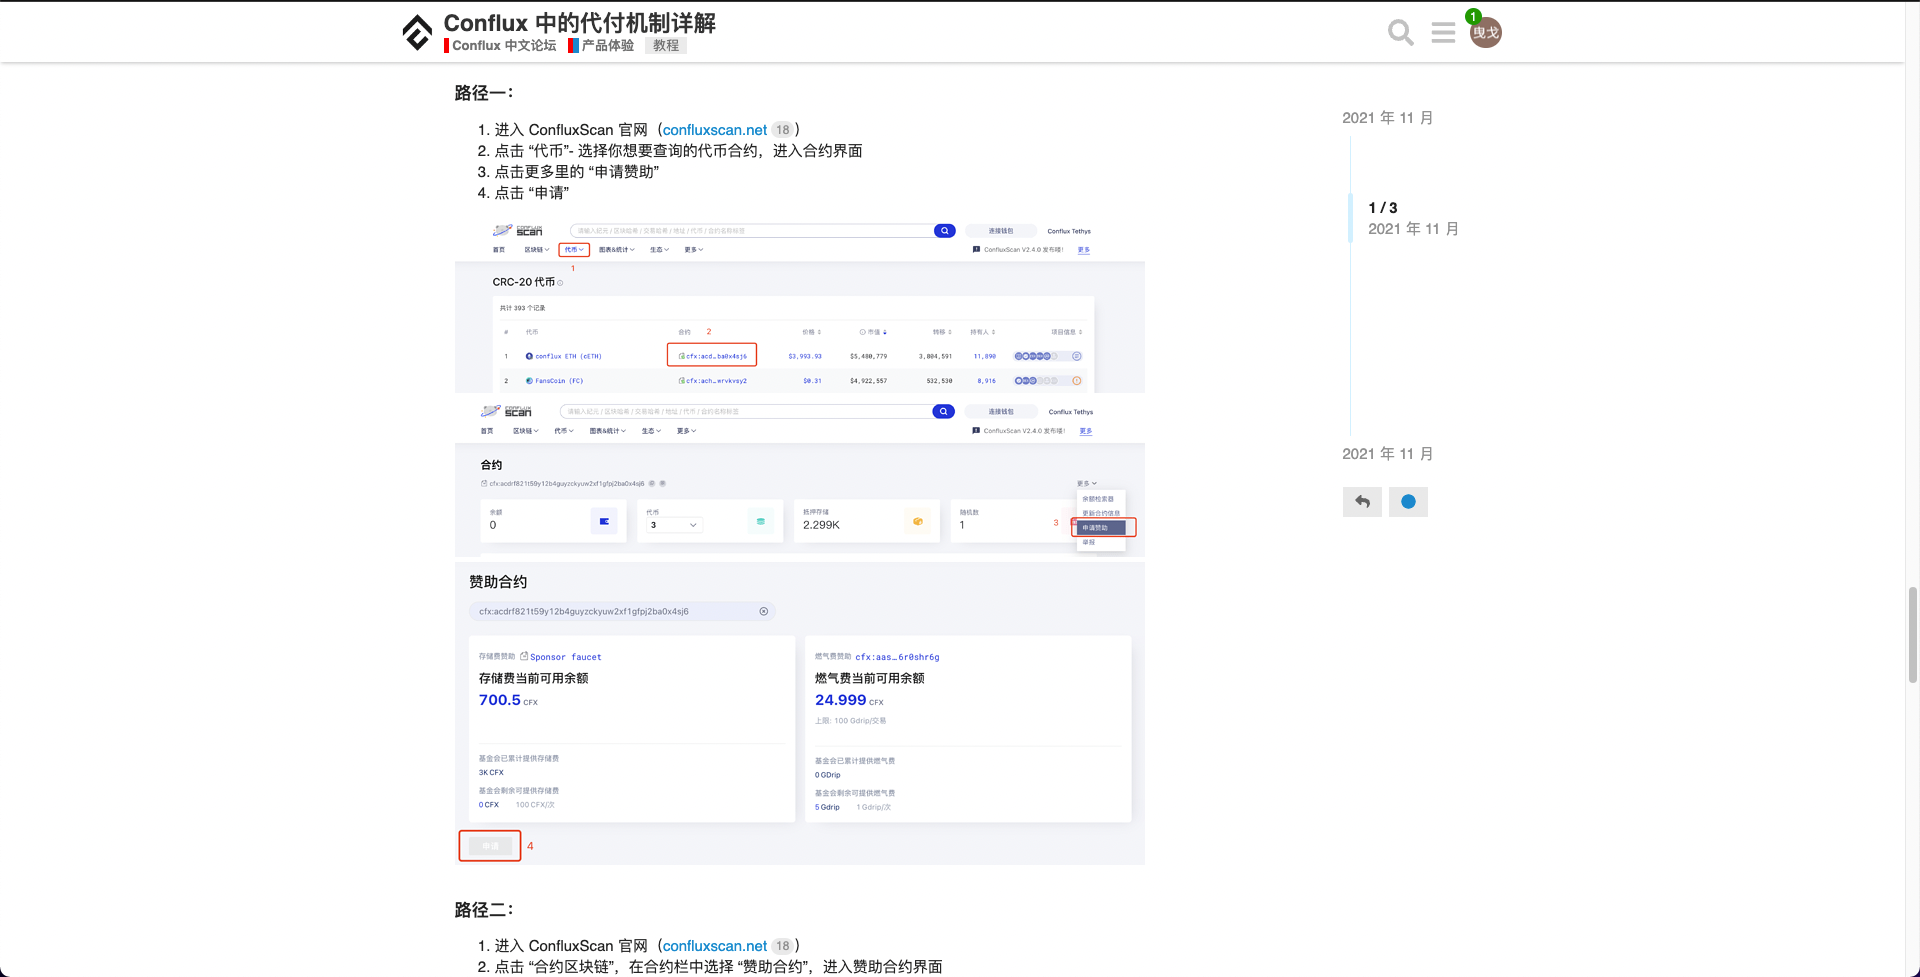Open the hamburger menu icon

pyautogui.click(x=1443, y=33)
